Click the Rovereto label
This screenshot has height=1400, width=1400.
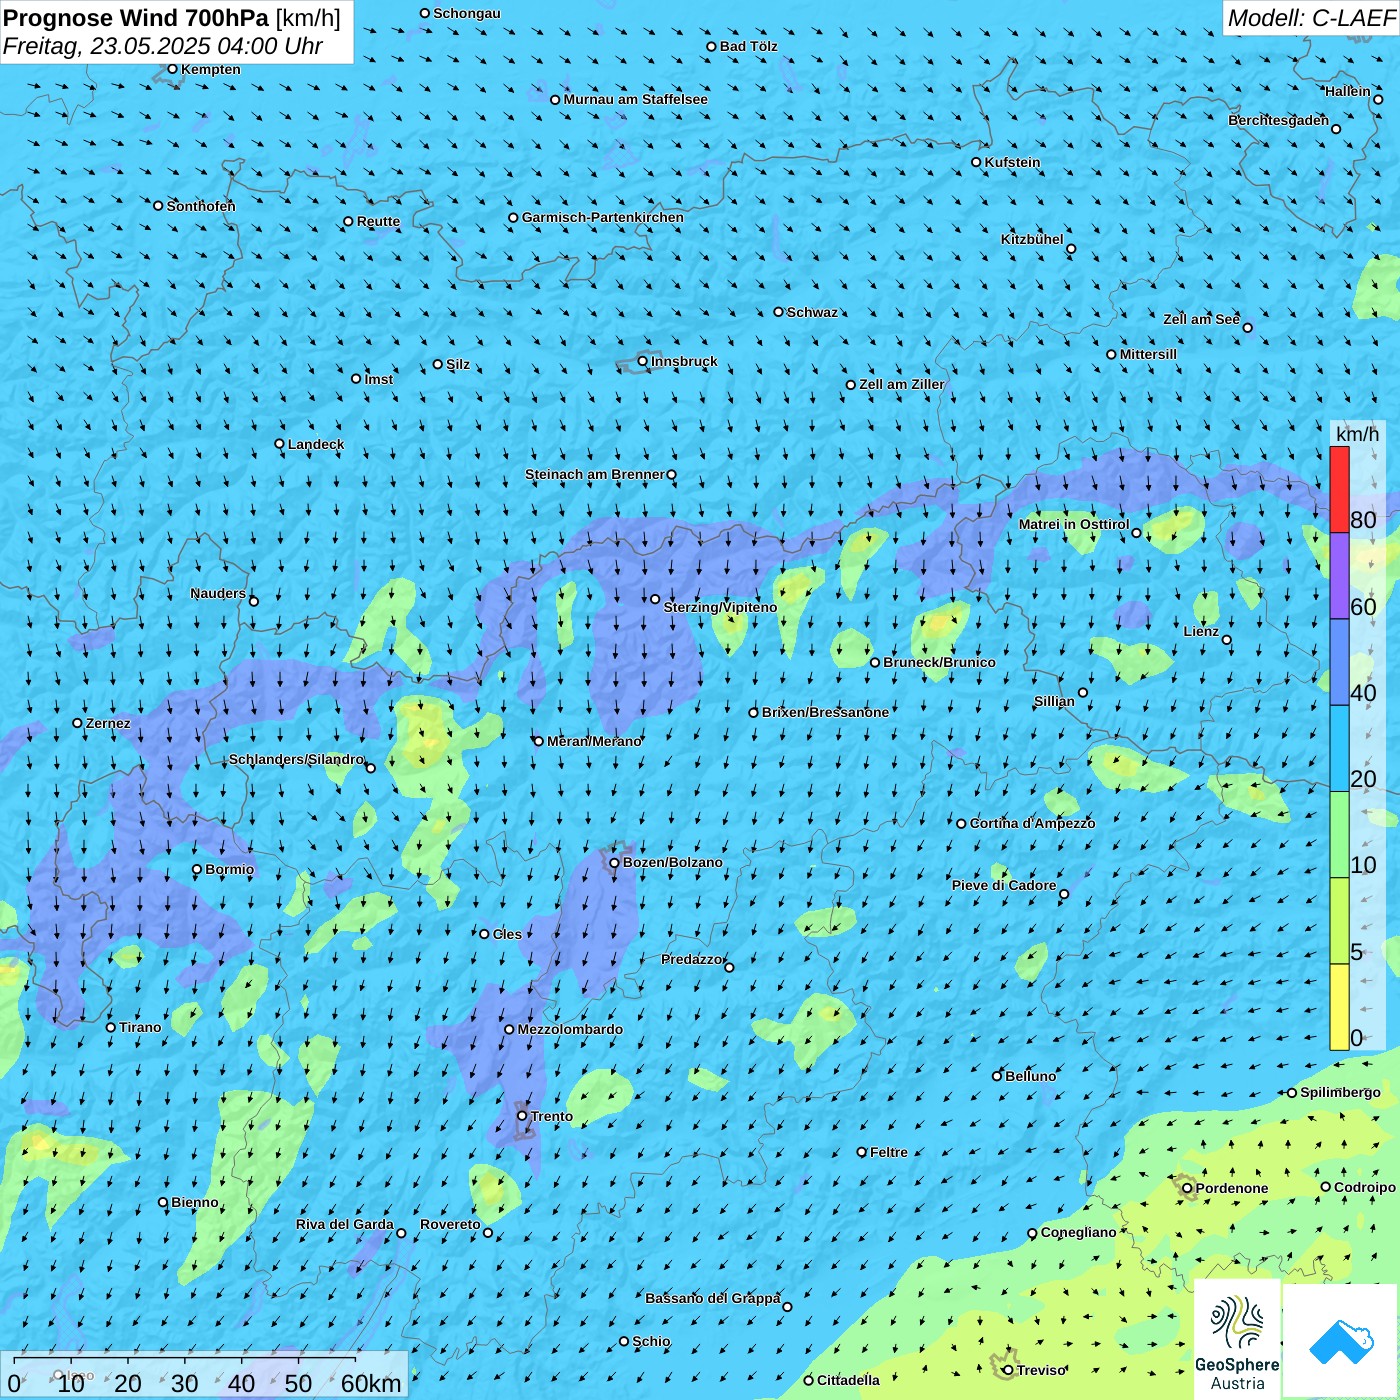click(450, 1224)
